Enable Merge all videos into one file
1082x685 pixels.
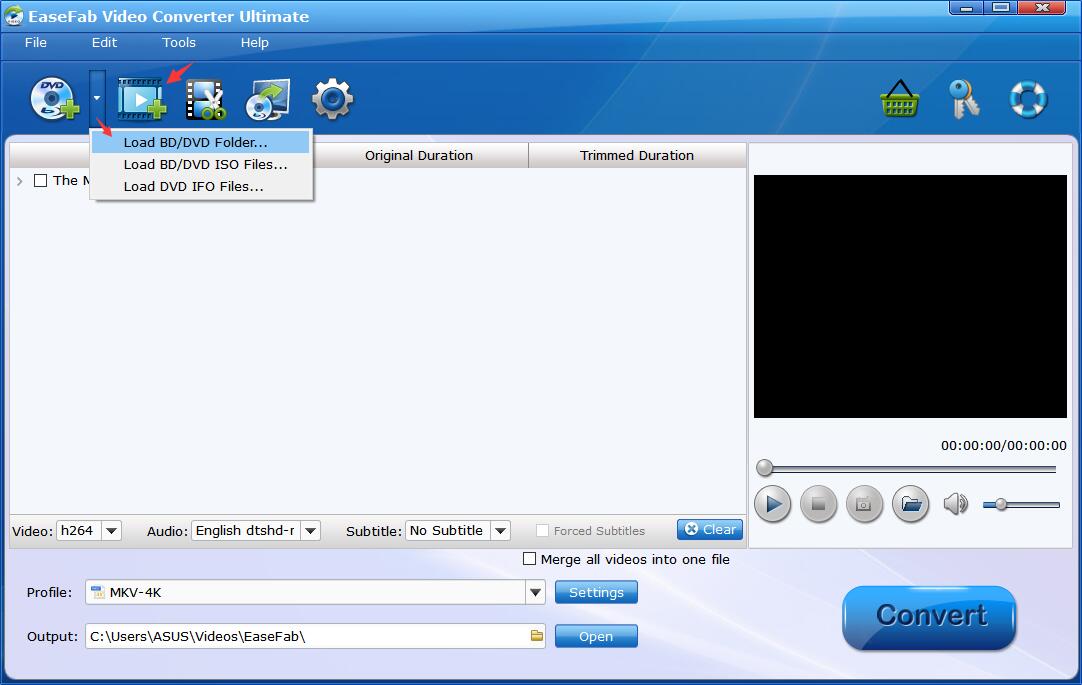[529, 559]
